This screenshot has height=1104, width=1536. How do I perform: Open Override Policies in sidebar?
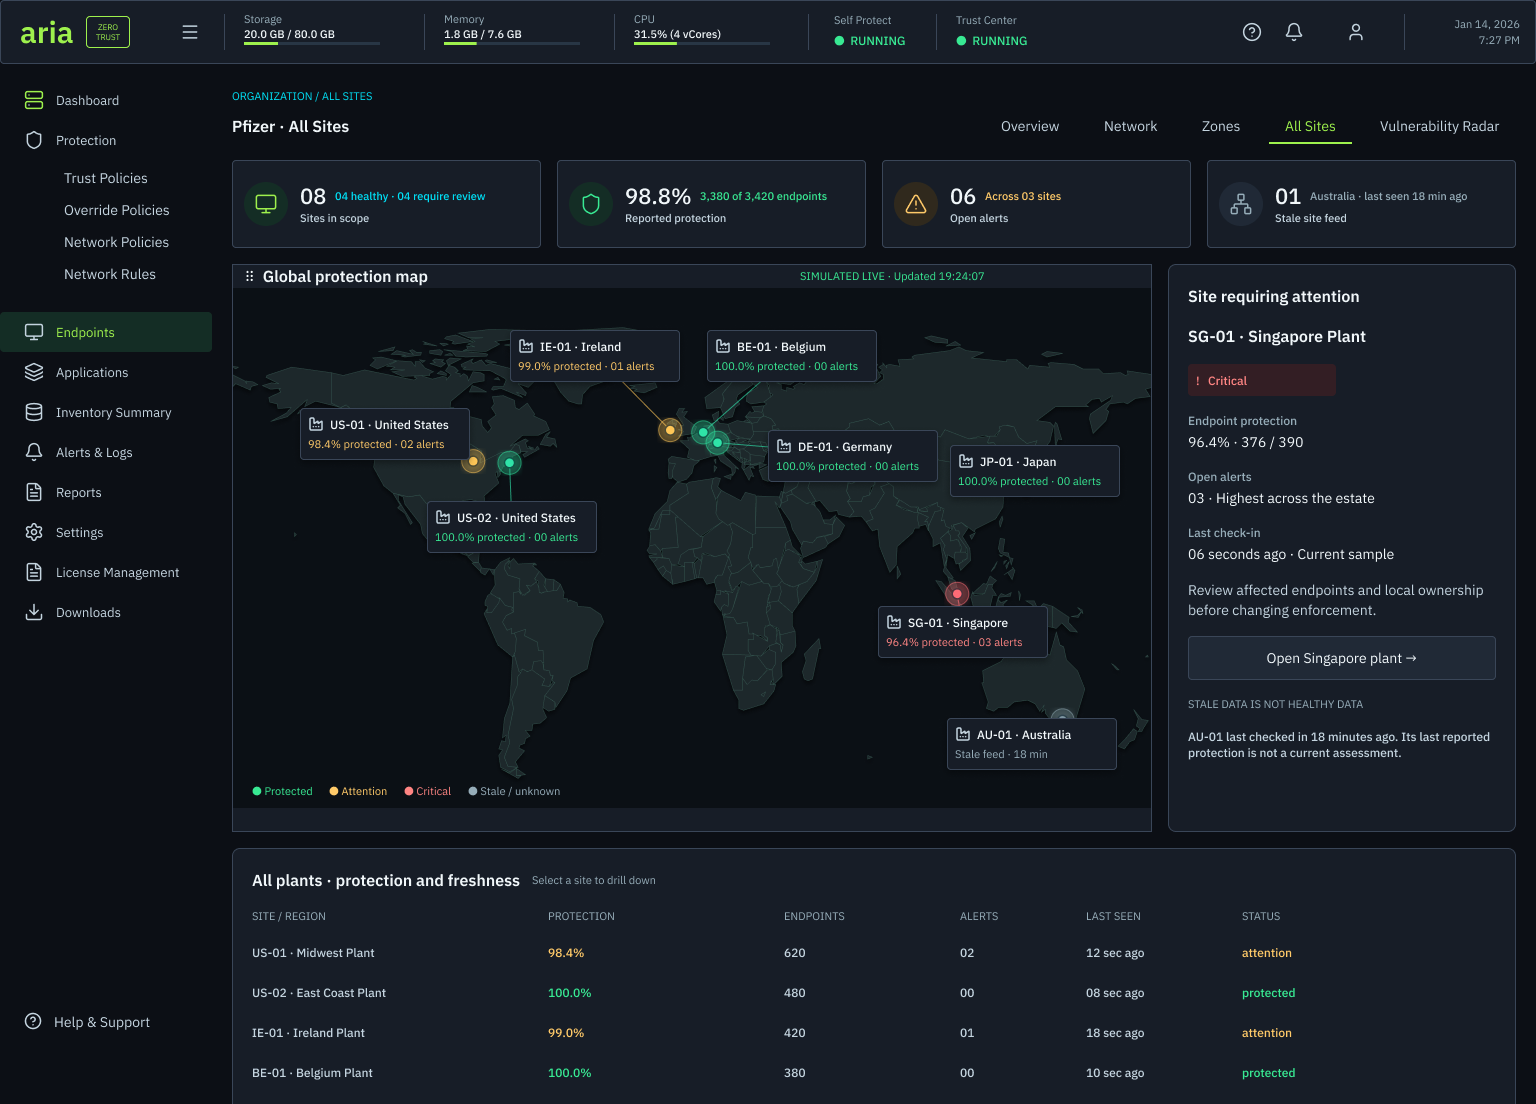pyautogui.click(x=117, y=210)
